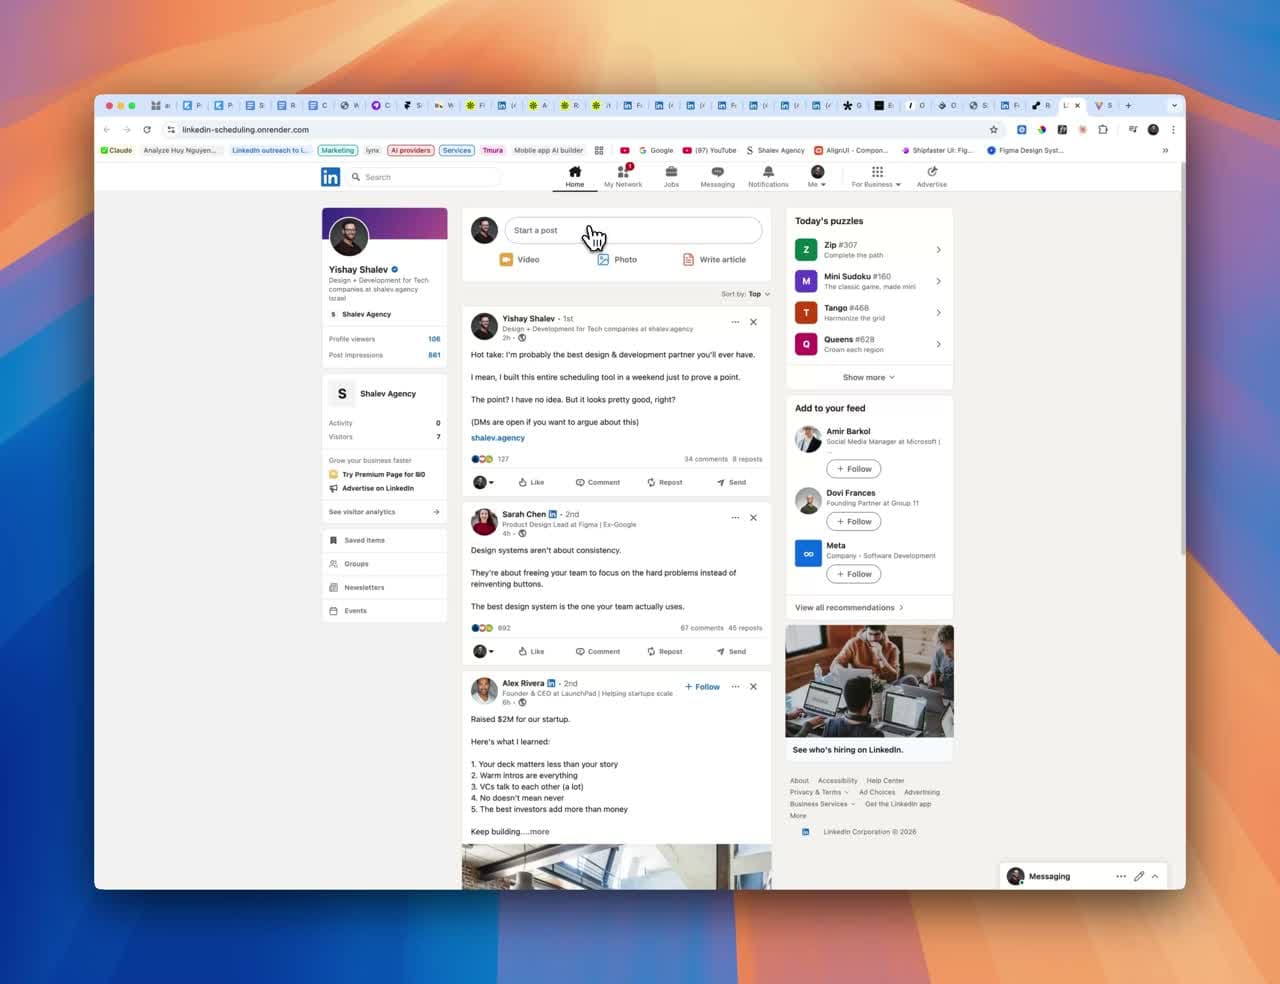The width and height of the screenshot is (1280, 984).
Task: Send Sarah Chen's post
Action: click(731, 651)
